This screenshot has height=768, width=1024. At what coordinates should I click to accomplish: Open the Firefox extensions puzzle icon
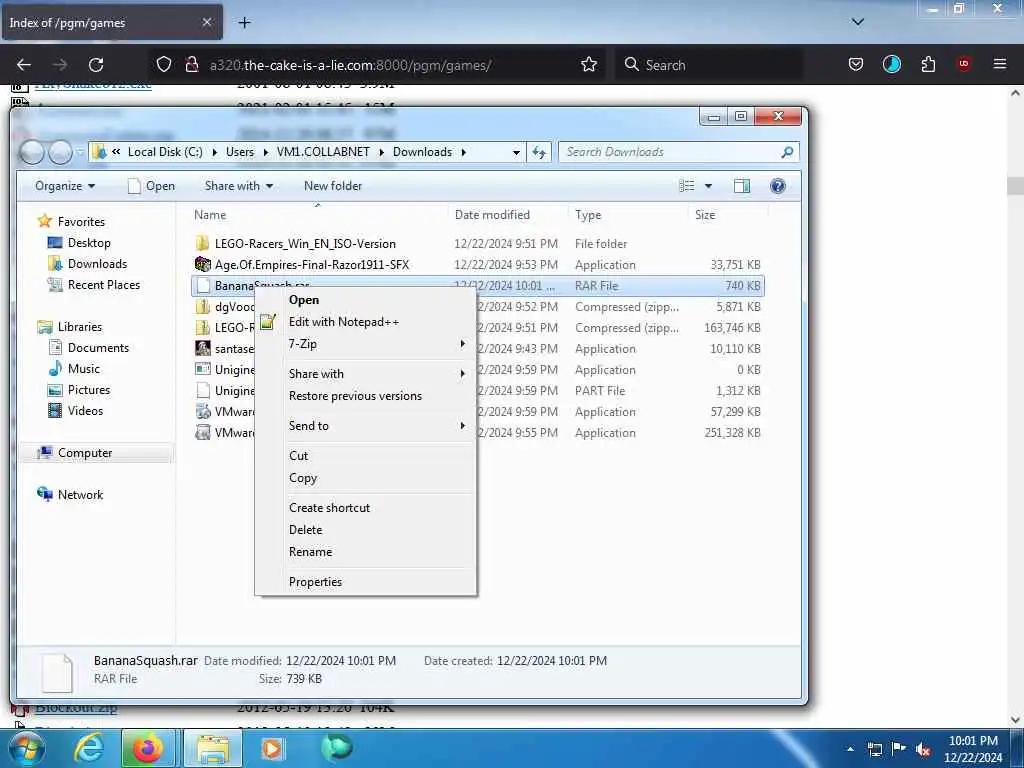(928, 64)
